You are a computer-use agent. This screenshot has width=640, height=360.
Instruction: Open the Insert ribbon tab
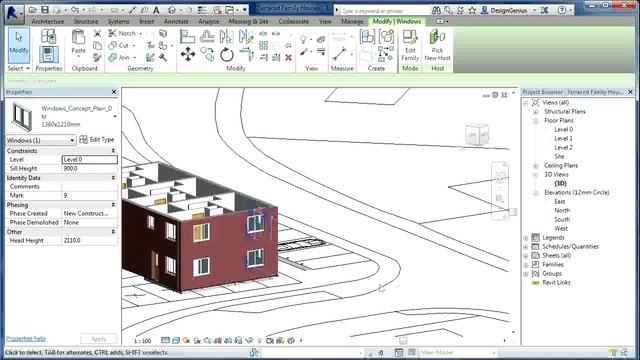[x=147, y=21]
